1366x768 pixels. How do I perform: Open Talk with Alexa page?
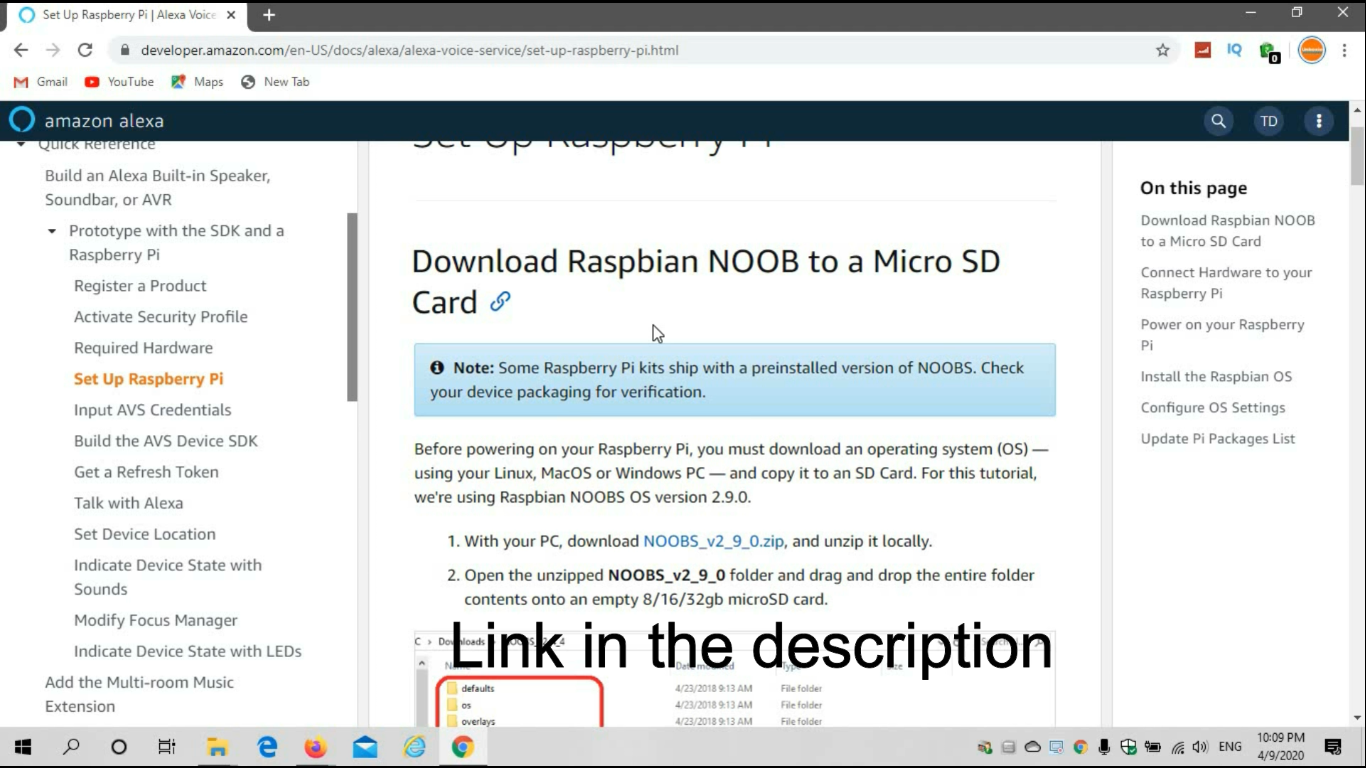[128, 503]
